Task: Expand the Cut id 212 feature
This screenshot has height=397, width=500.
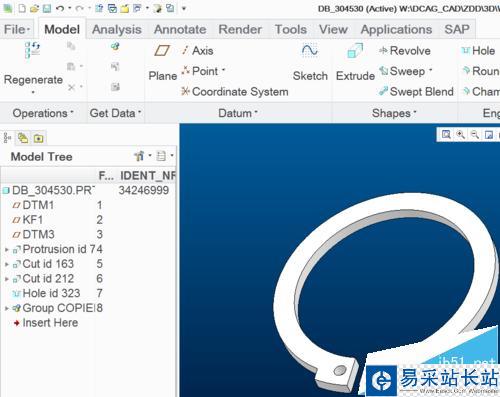Action: pyautogui.click(x=7, y=279)
